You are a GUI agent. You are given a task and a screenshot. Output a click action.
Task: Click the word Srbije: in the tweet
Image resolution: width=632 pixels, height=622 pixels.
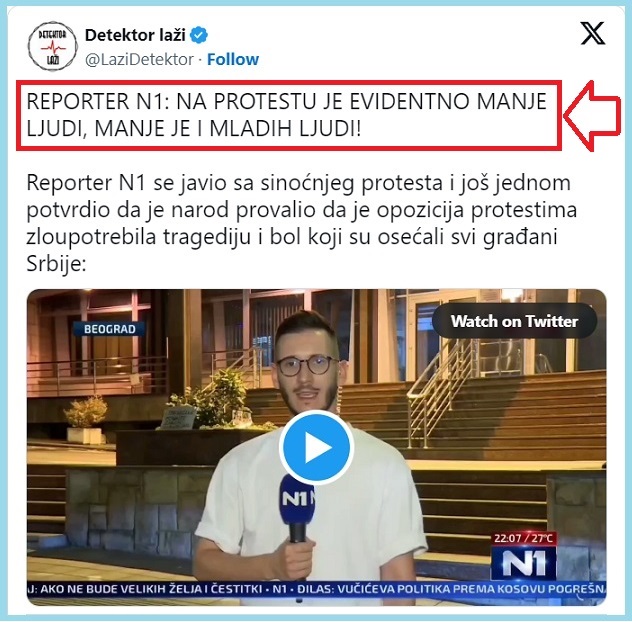tap(56, 264)
